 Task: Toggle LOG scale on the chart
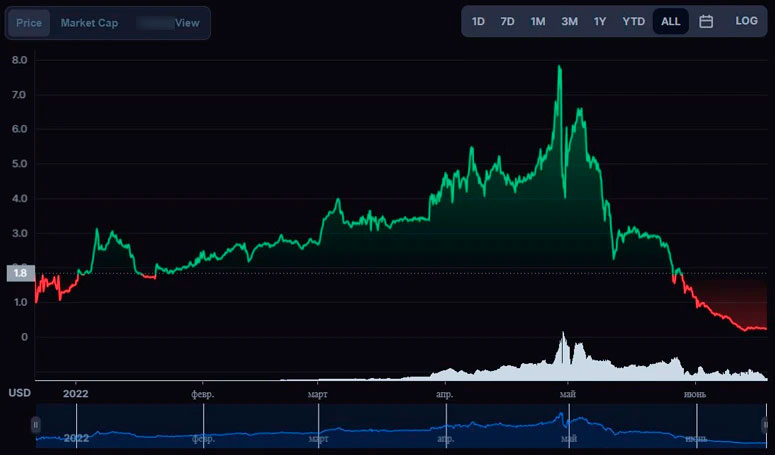pos(746,21)
